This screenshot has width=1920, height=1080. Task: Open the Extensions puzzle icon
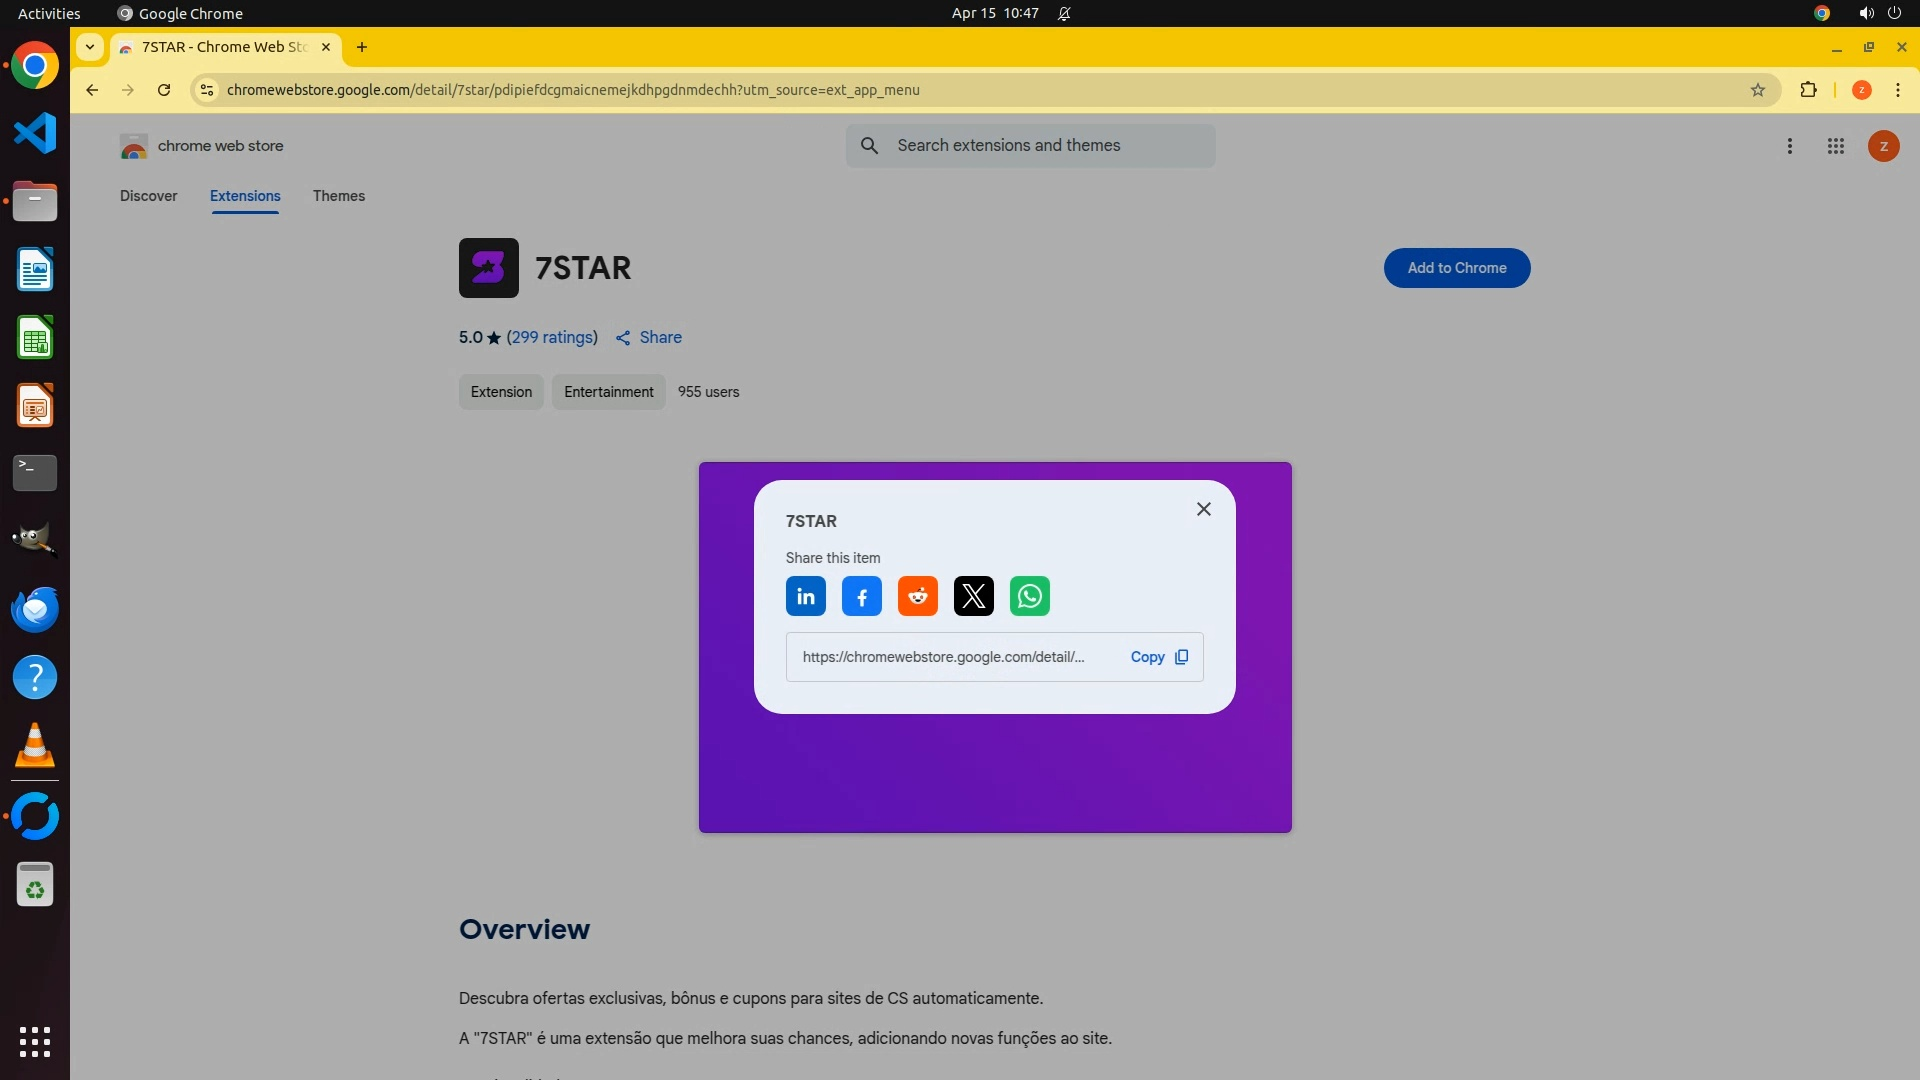1808,90
